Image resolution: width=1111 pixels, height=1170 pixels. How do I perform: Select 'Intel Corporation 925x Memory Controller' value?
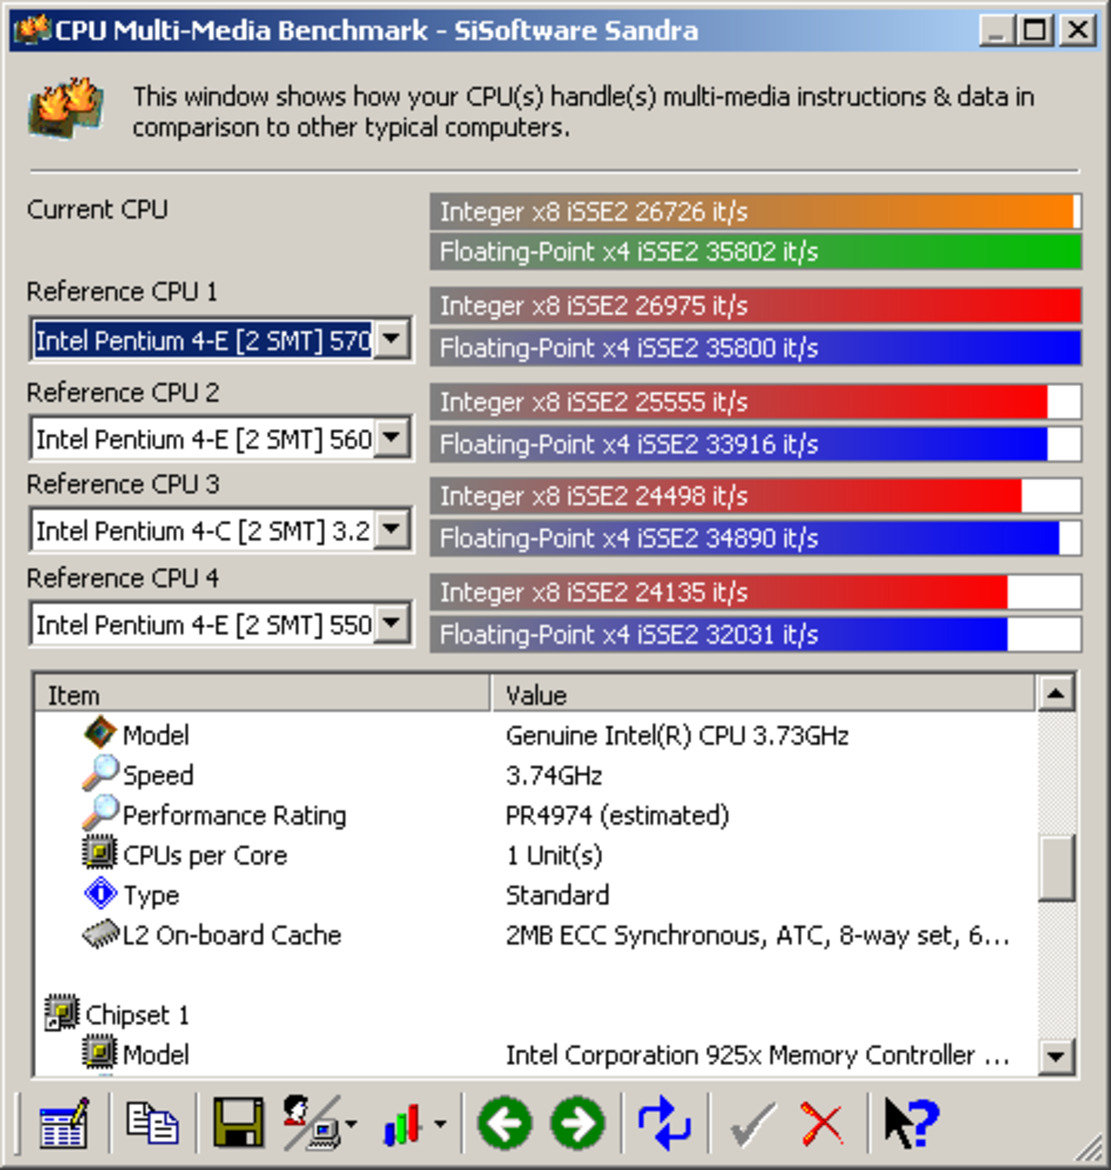pyautogui.click(x=757, y=1054)
